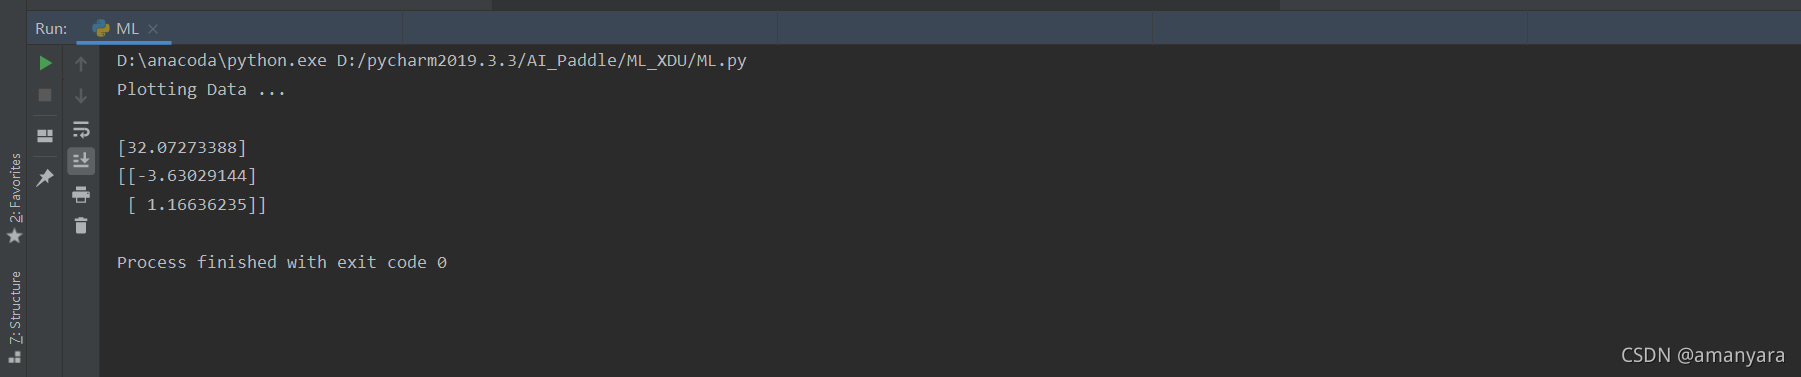1801x377 pixels.
Task: Stop the process with the square icon
Action: (x=45, y=95)
